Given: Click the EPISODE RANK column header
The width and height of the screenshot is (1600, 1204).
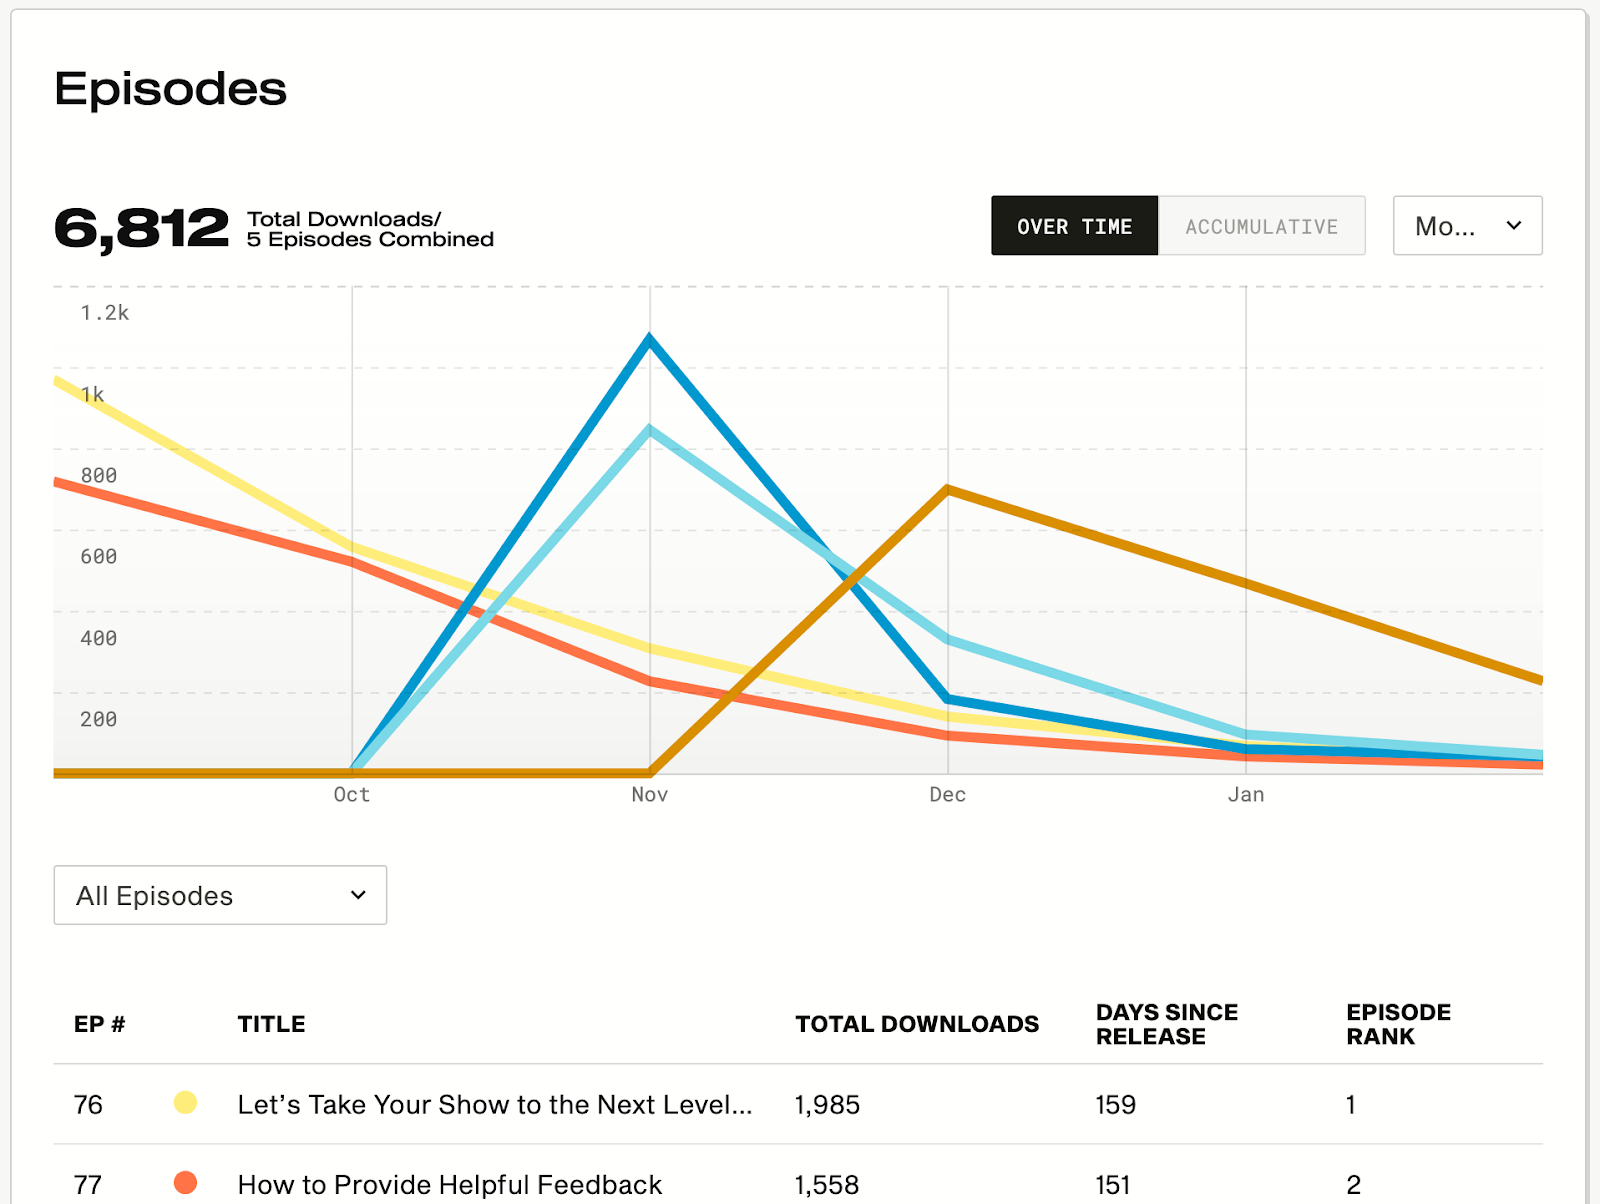Looking at the screenshot, I should (x=1398, y=1024).
